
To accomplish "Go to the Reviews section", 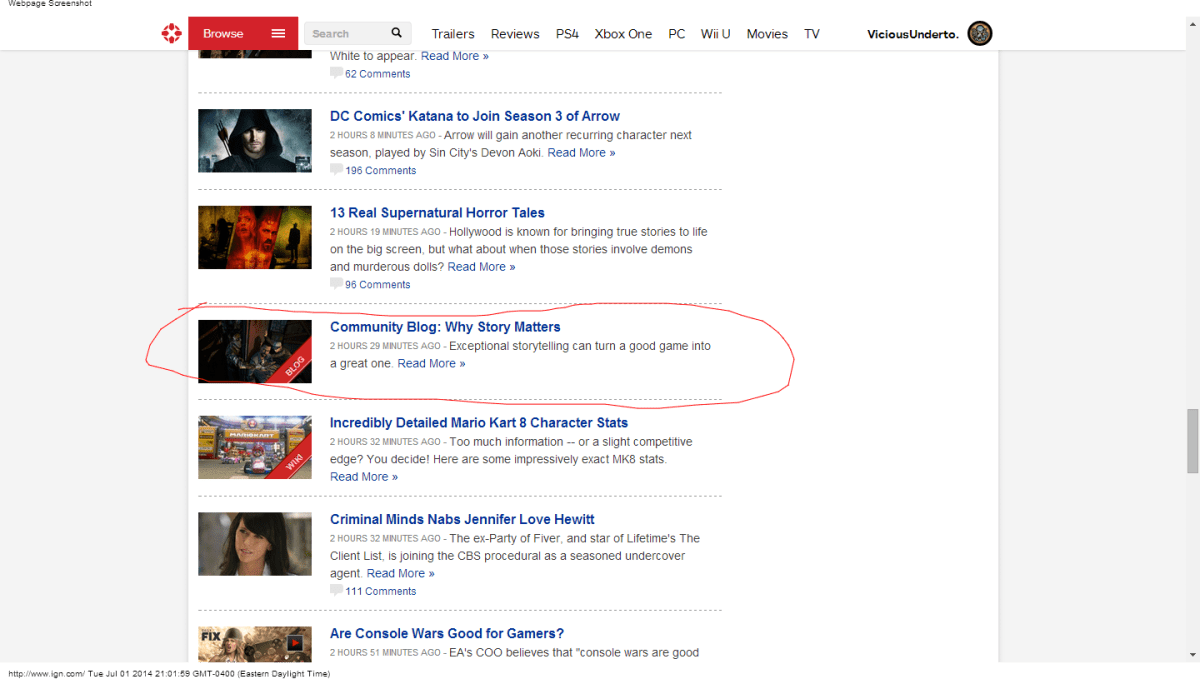I will click(515, 34).
